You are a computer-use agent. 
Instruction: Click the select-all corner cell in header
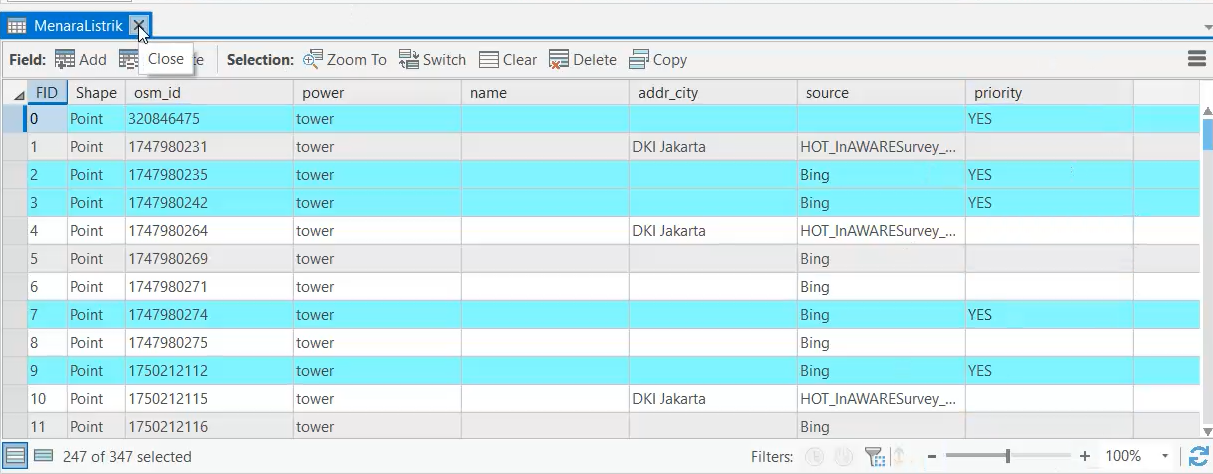[x=14, y=92]
